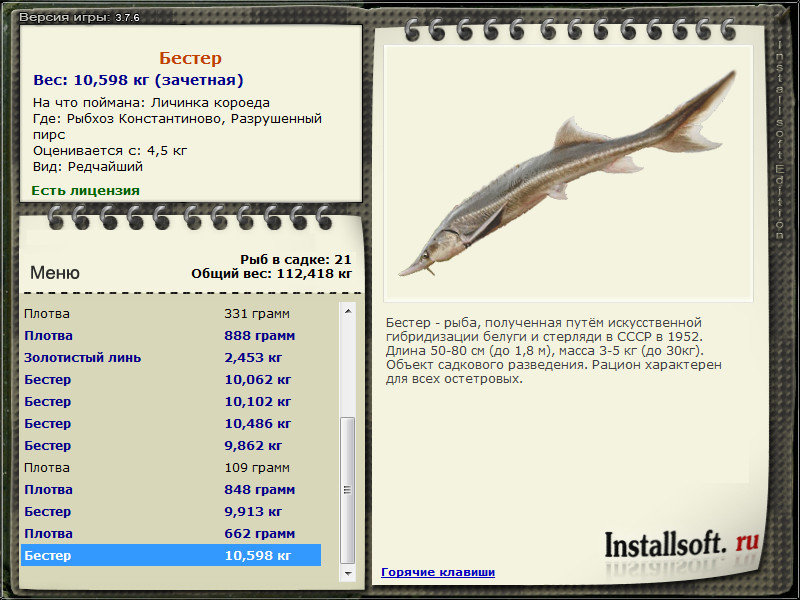The height and width of the screenshot is (600, 800).
Task: Select the Бестер 10,102 кг row
Action: [171, 402]
